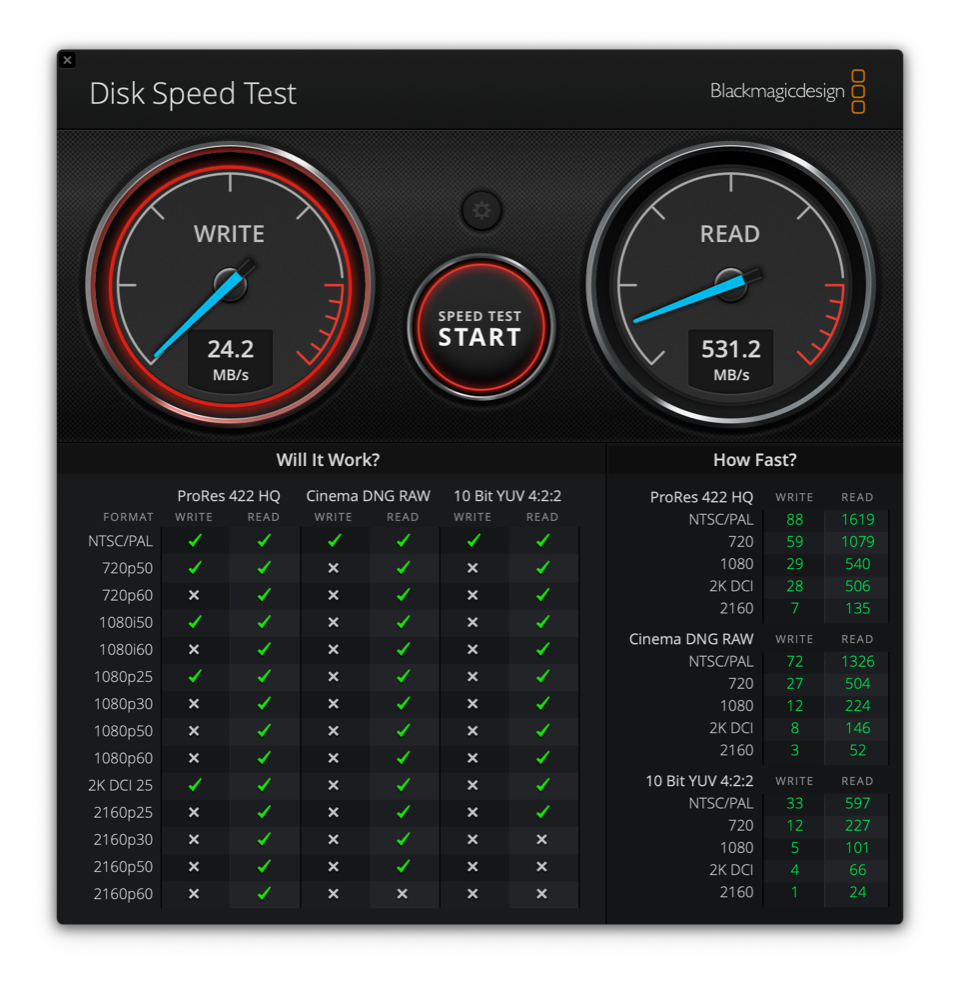Click the WRITE gauge label

229,234
